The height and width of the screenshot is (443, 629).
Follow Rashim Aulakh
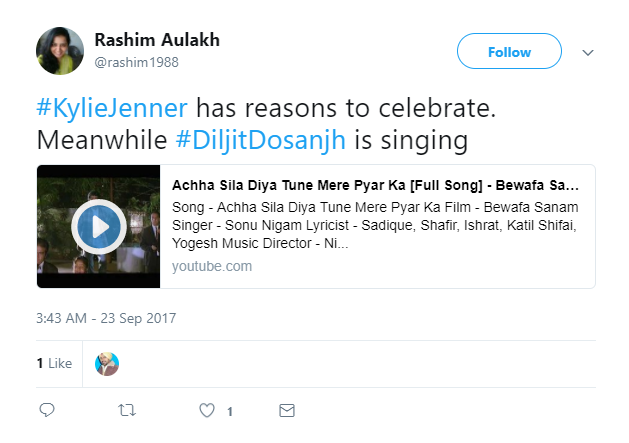coord(509,51)
